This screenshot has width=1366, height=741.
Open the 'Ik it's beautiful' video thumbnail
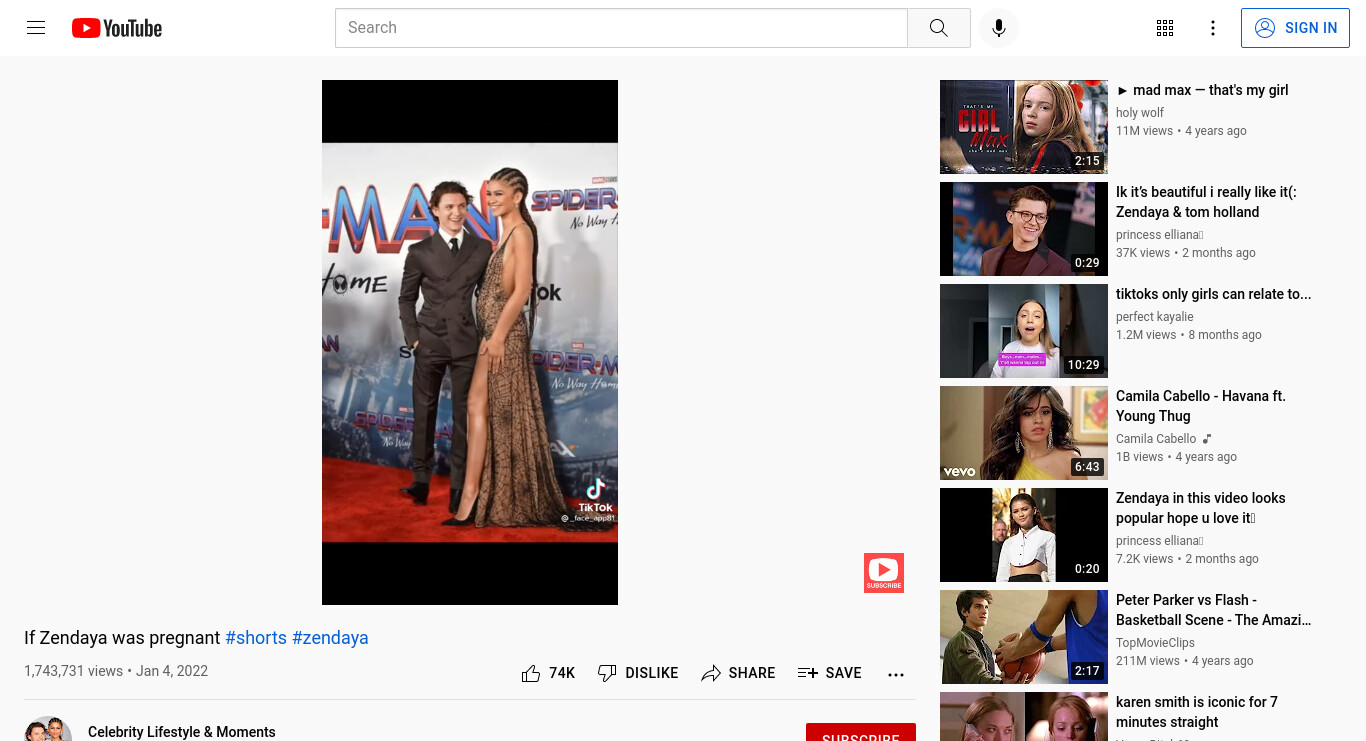1024,229
